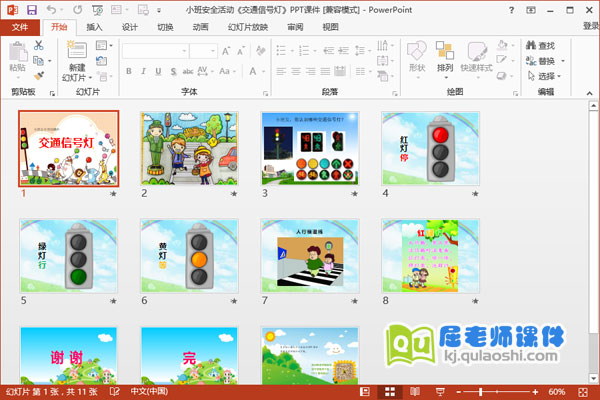Click the Bullets list icon
The width and height of the screenshot is (600, 400).
click(x=281, y=51)
